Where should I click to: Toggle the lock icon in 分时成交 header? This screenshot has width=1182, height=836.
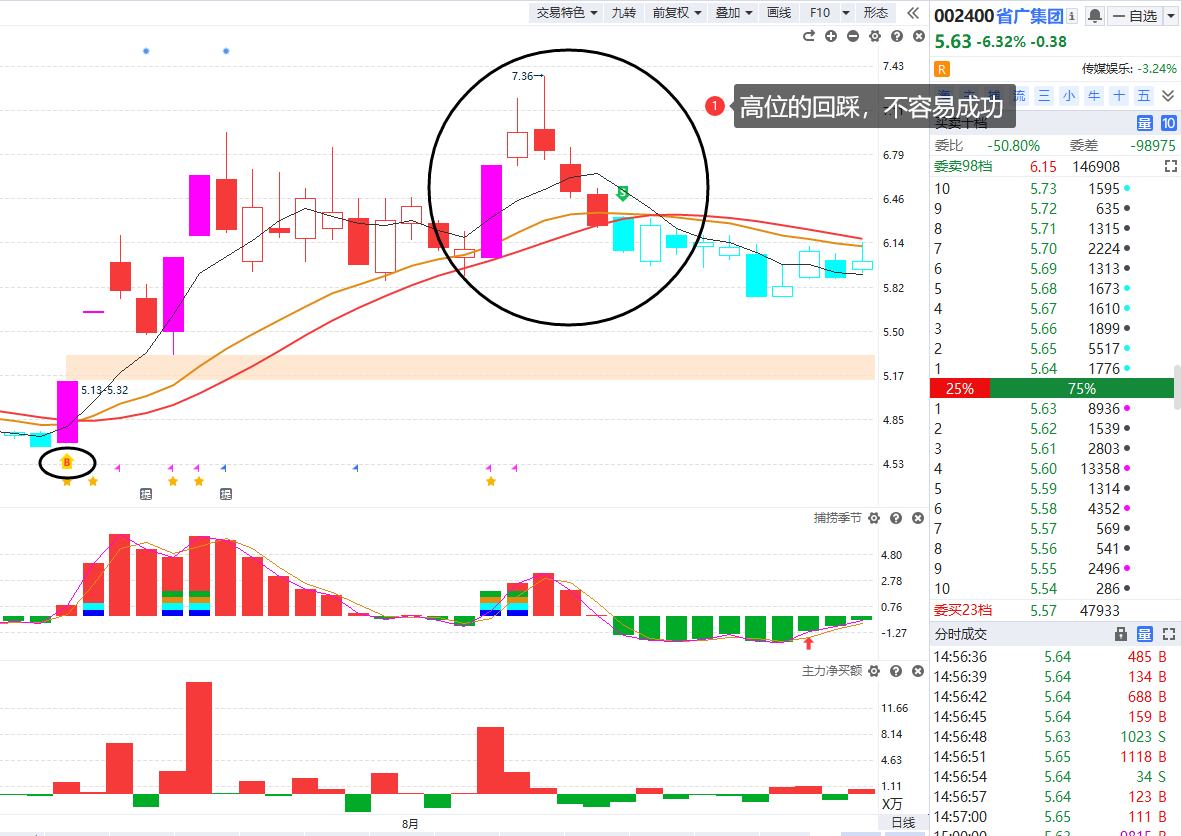[1121, 634]
